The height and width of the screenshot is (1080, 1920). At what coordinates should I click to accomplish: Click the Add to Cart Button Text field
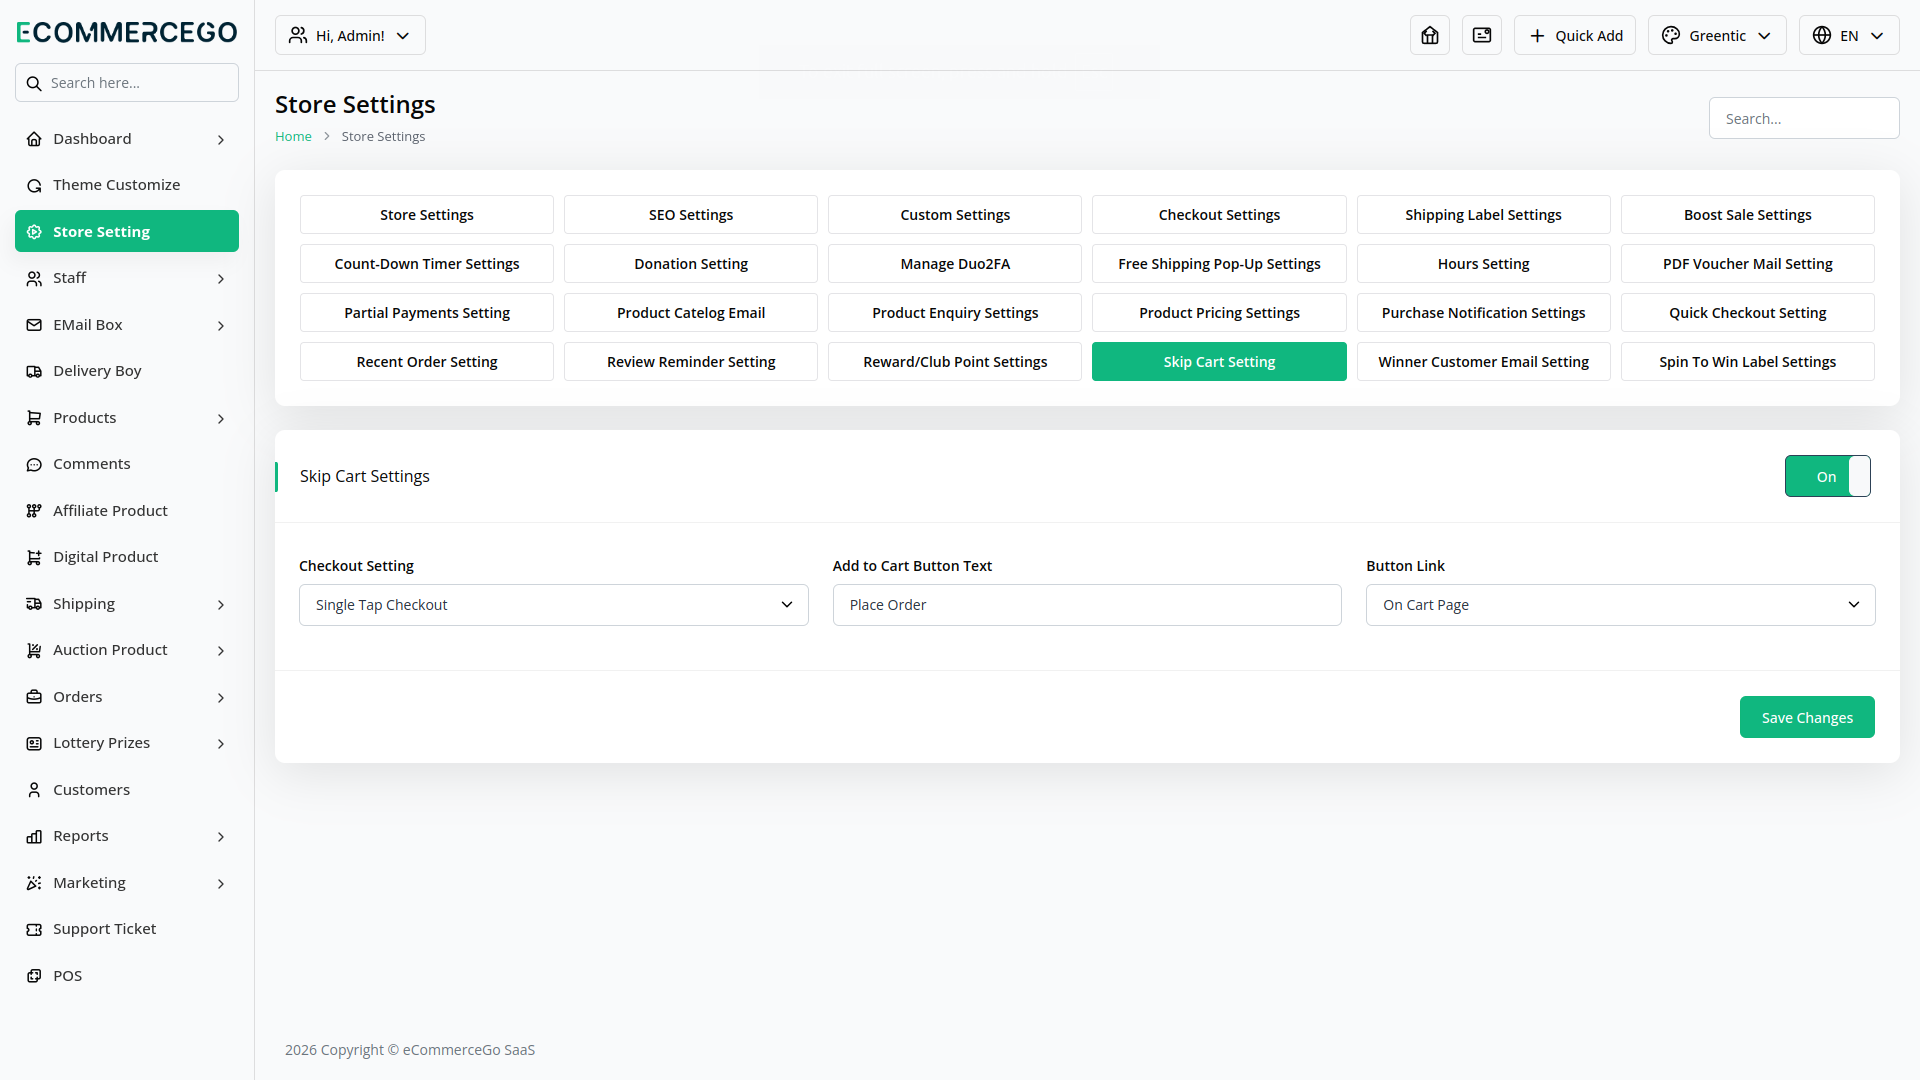pyautogui.click(x=1087, y=605)
